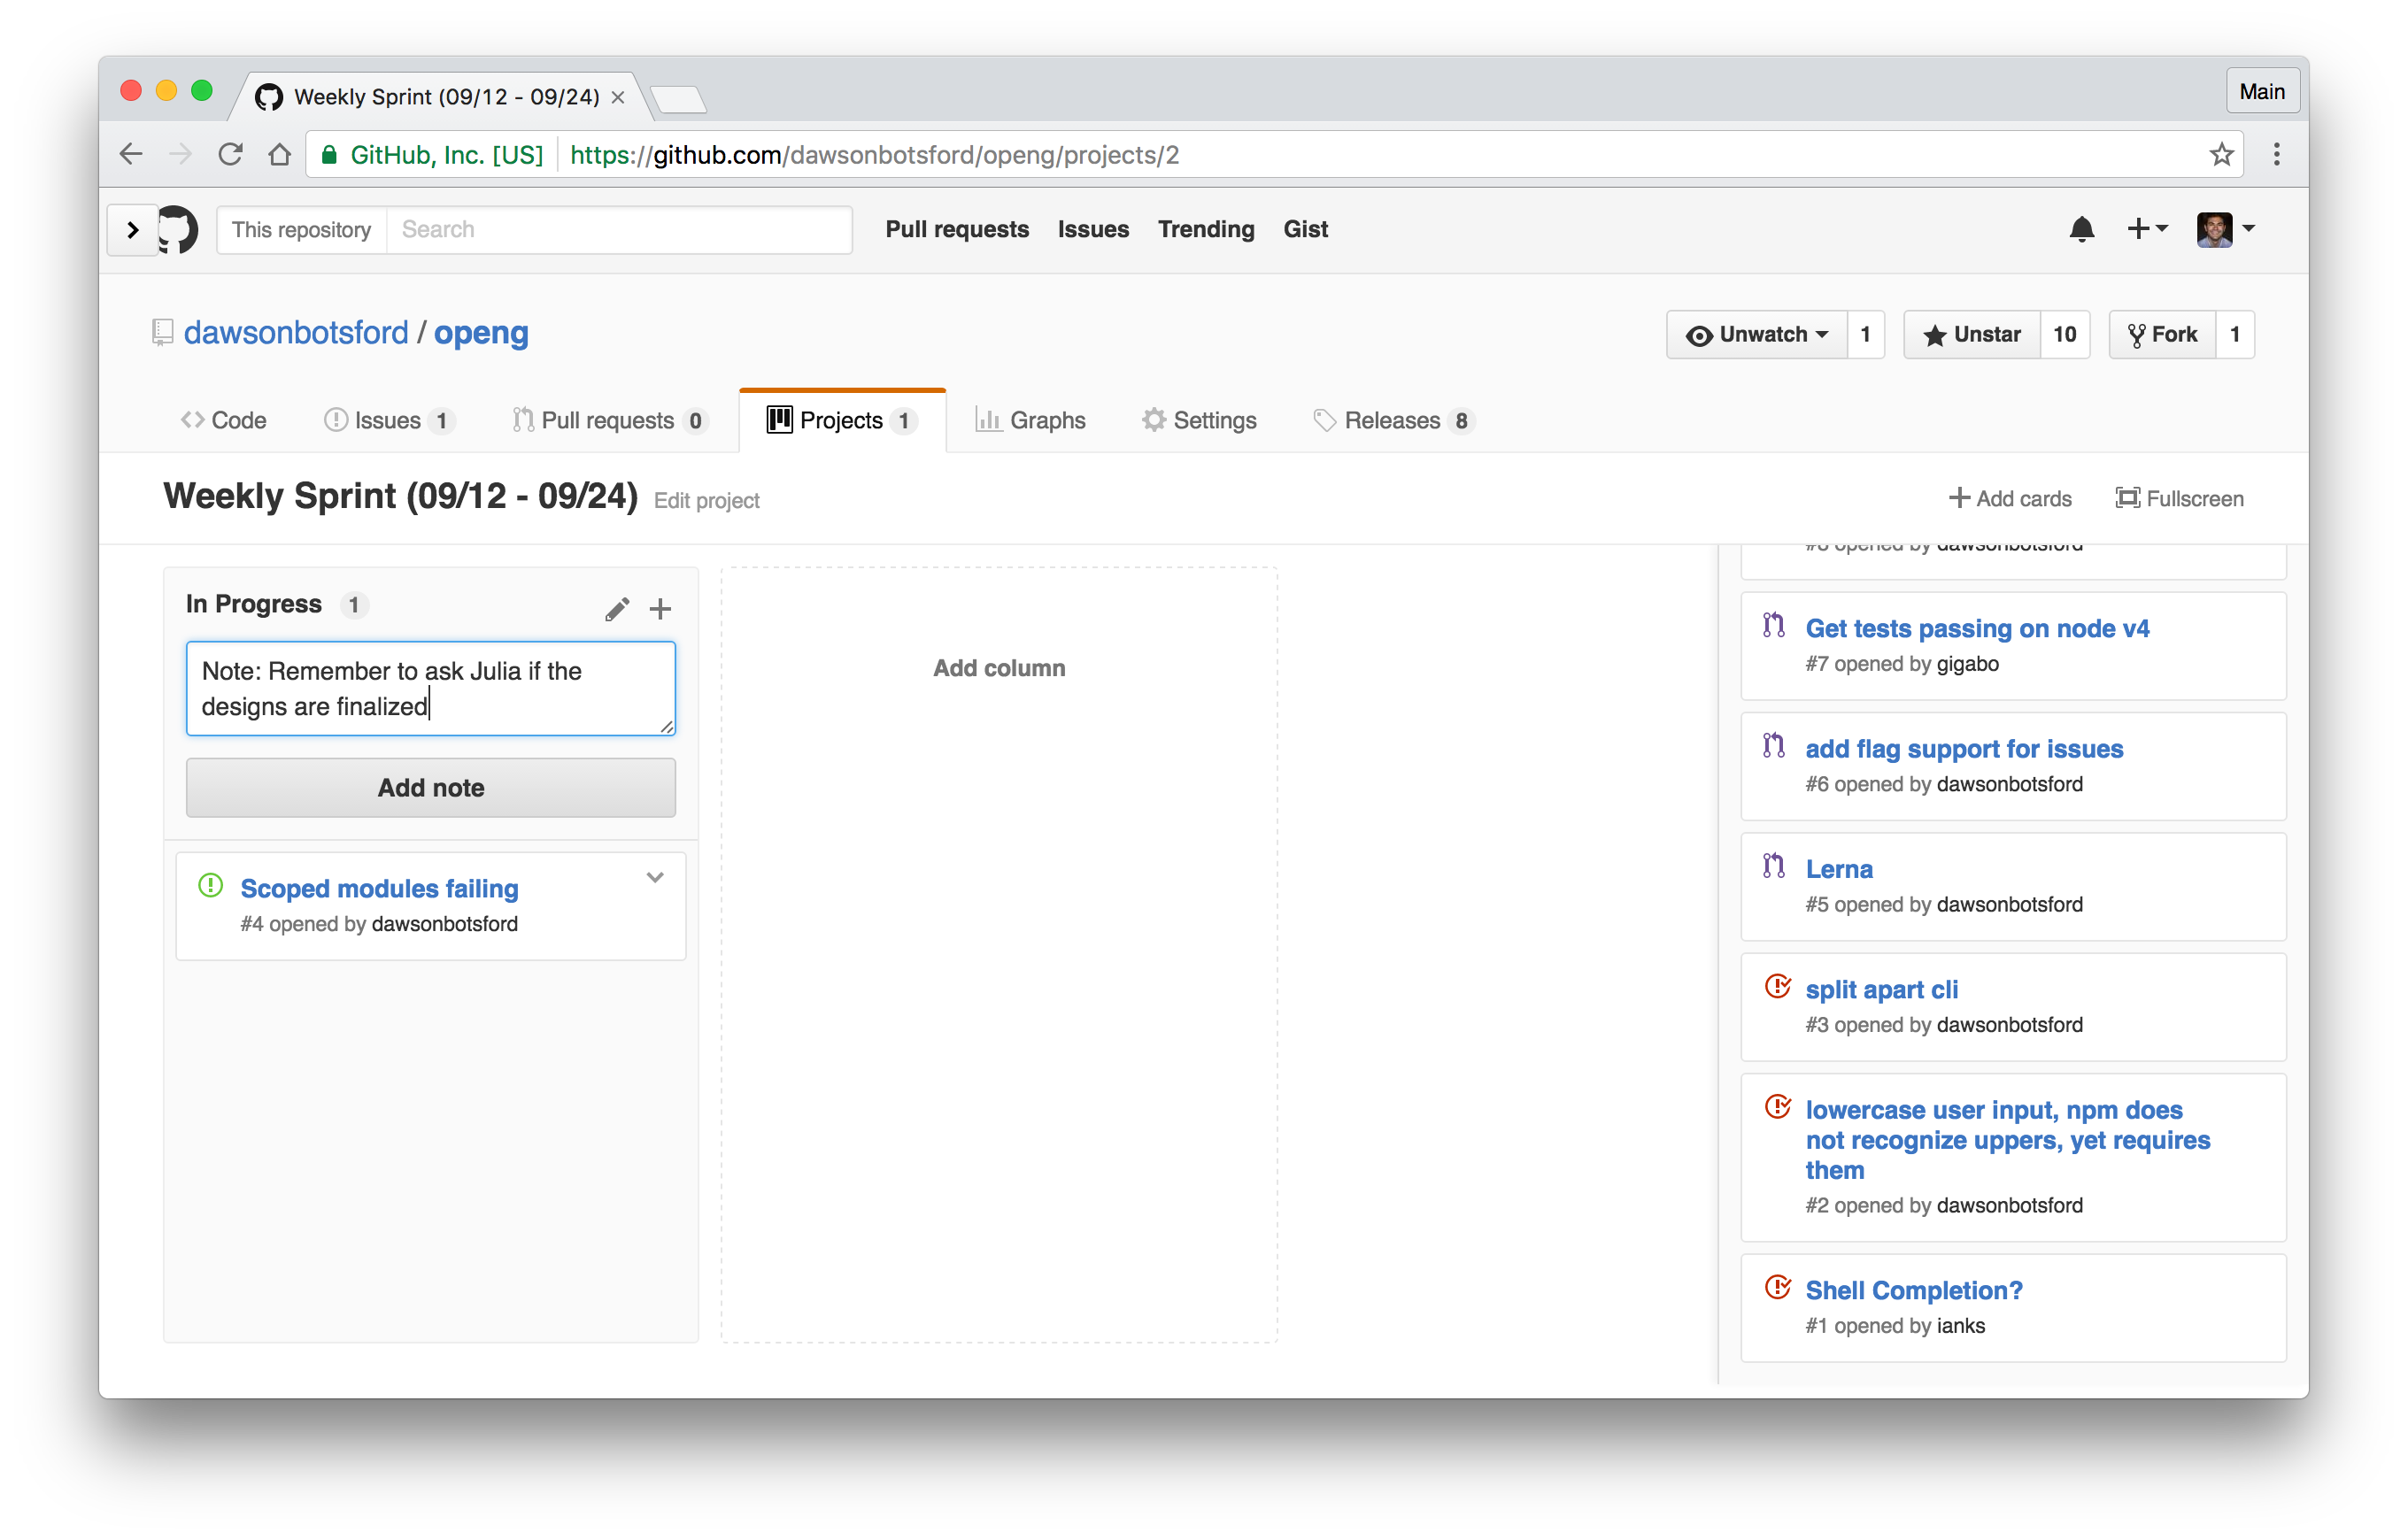This screenshot has width=2408, height=1540.
Task: Click the Edit project link
Action: click(707, 500)
